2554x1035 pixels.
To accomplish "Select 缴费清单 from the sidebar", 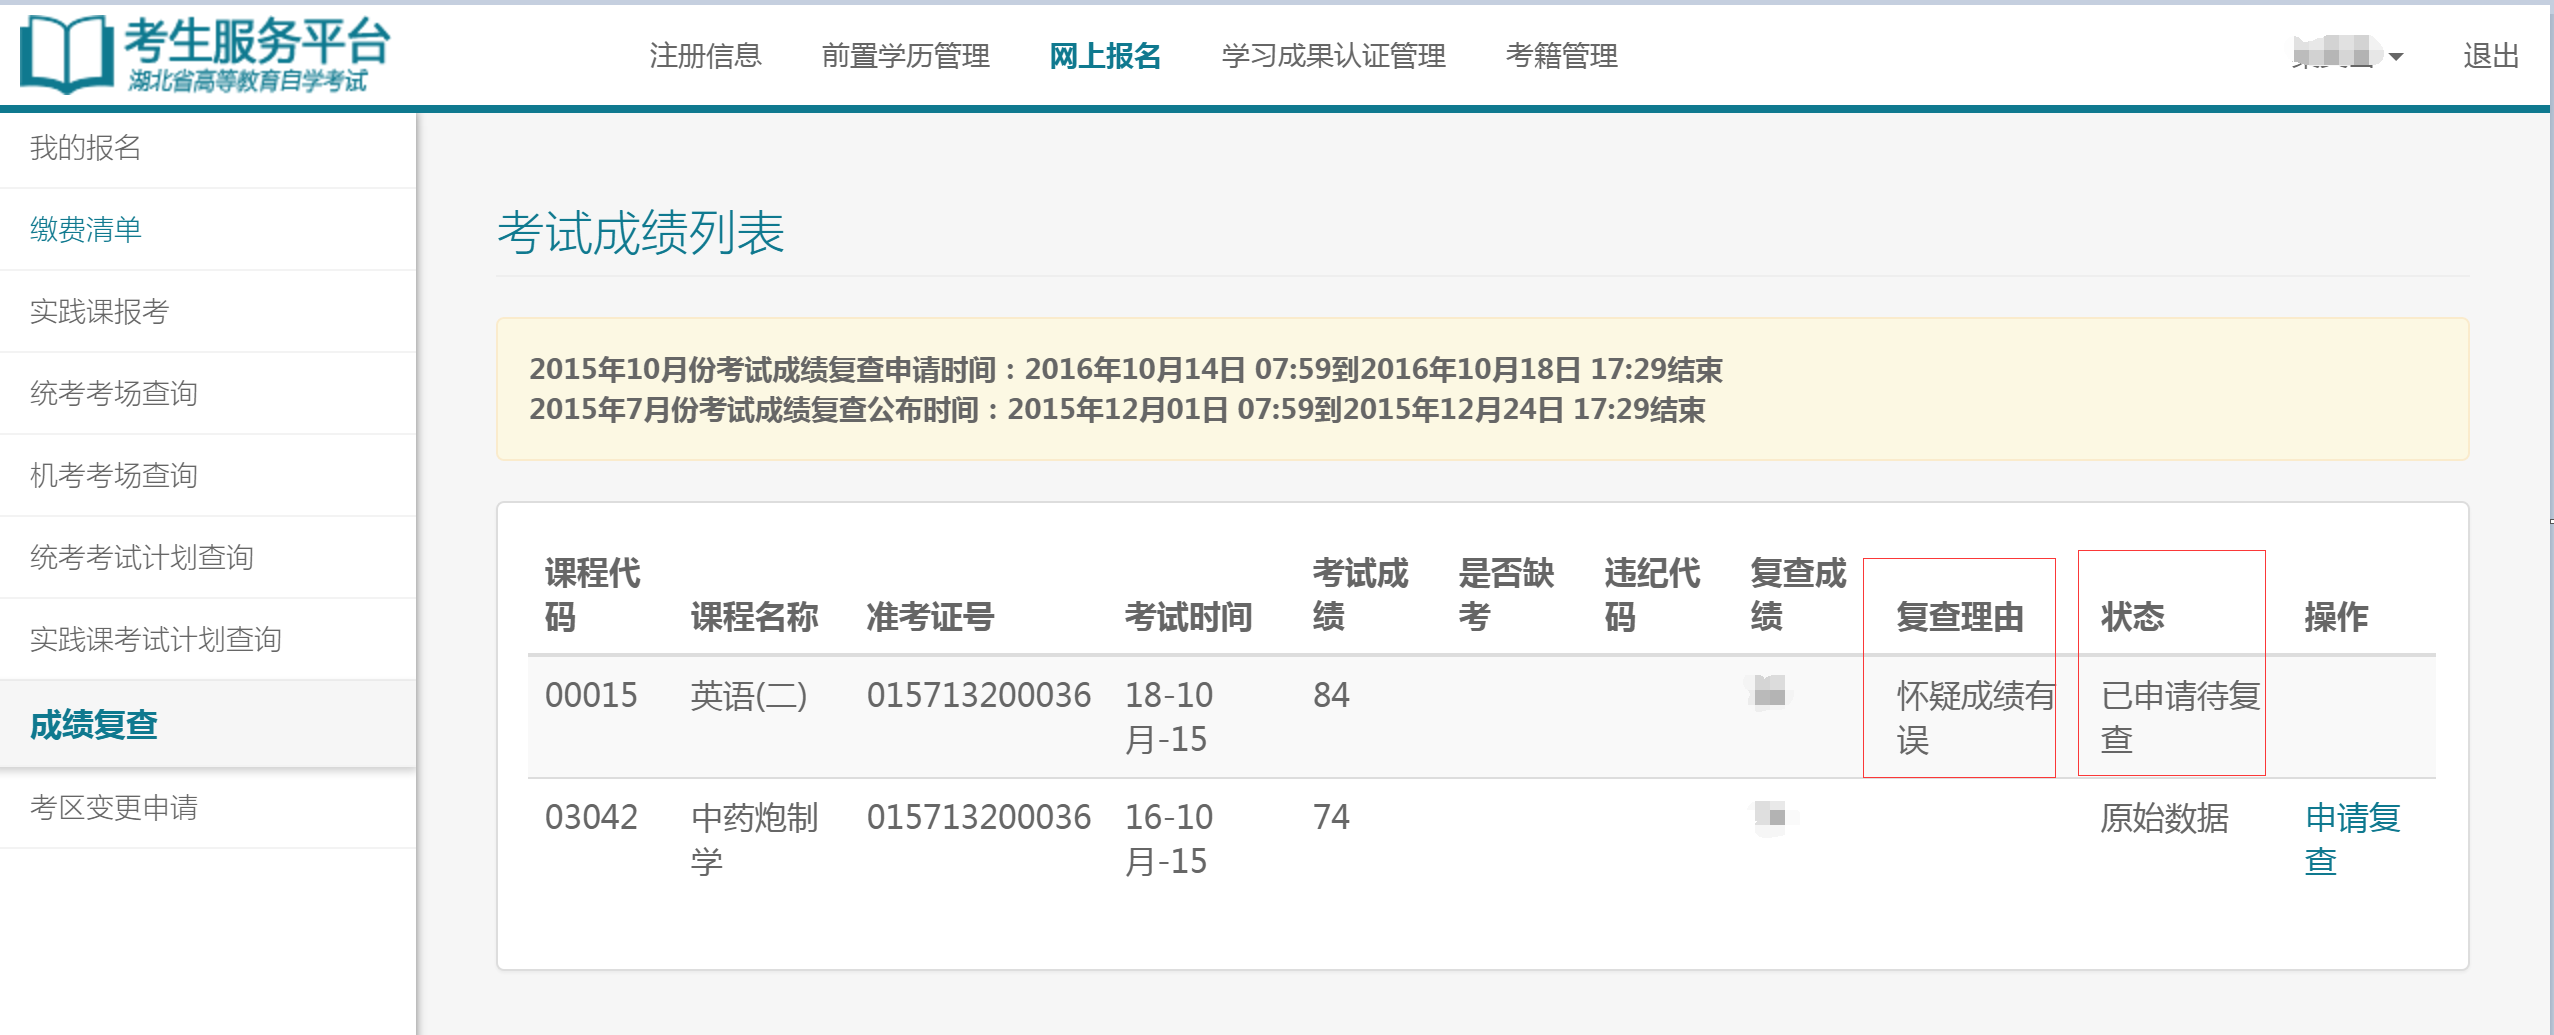I will click(x=86, y=230).
